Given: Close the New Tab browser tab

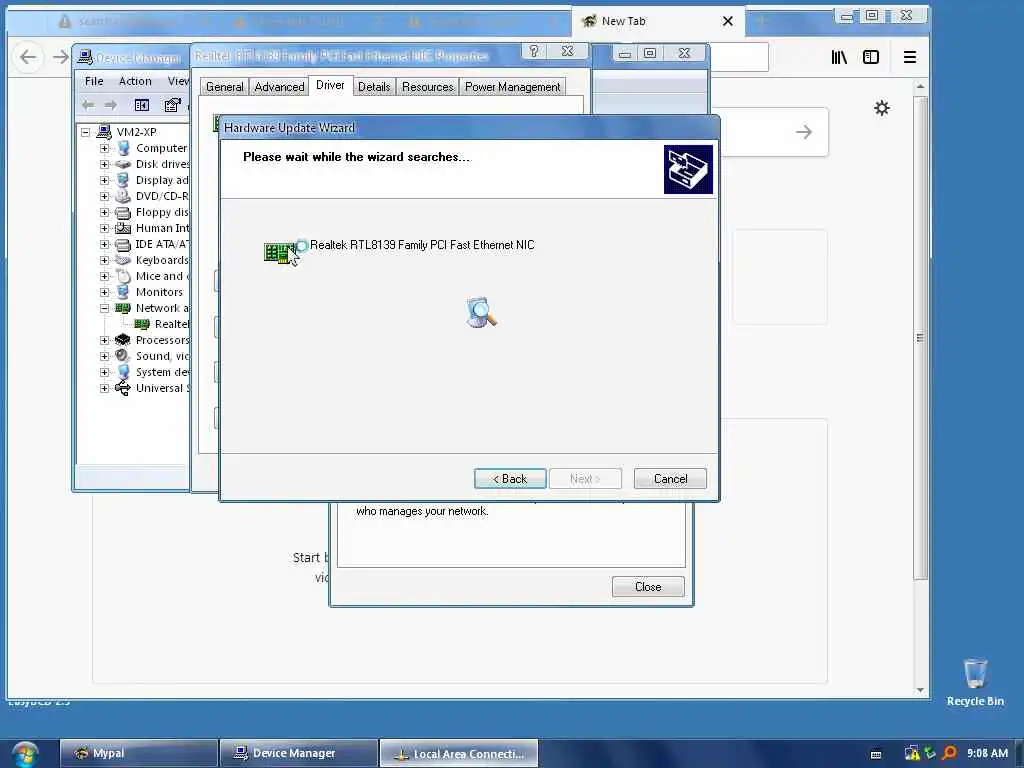Looking at the screenshot, I should pos(728,22).
